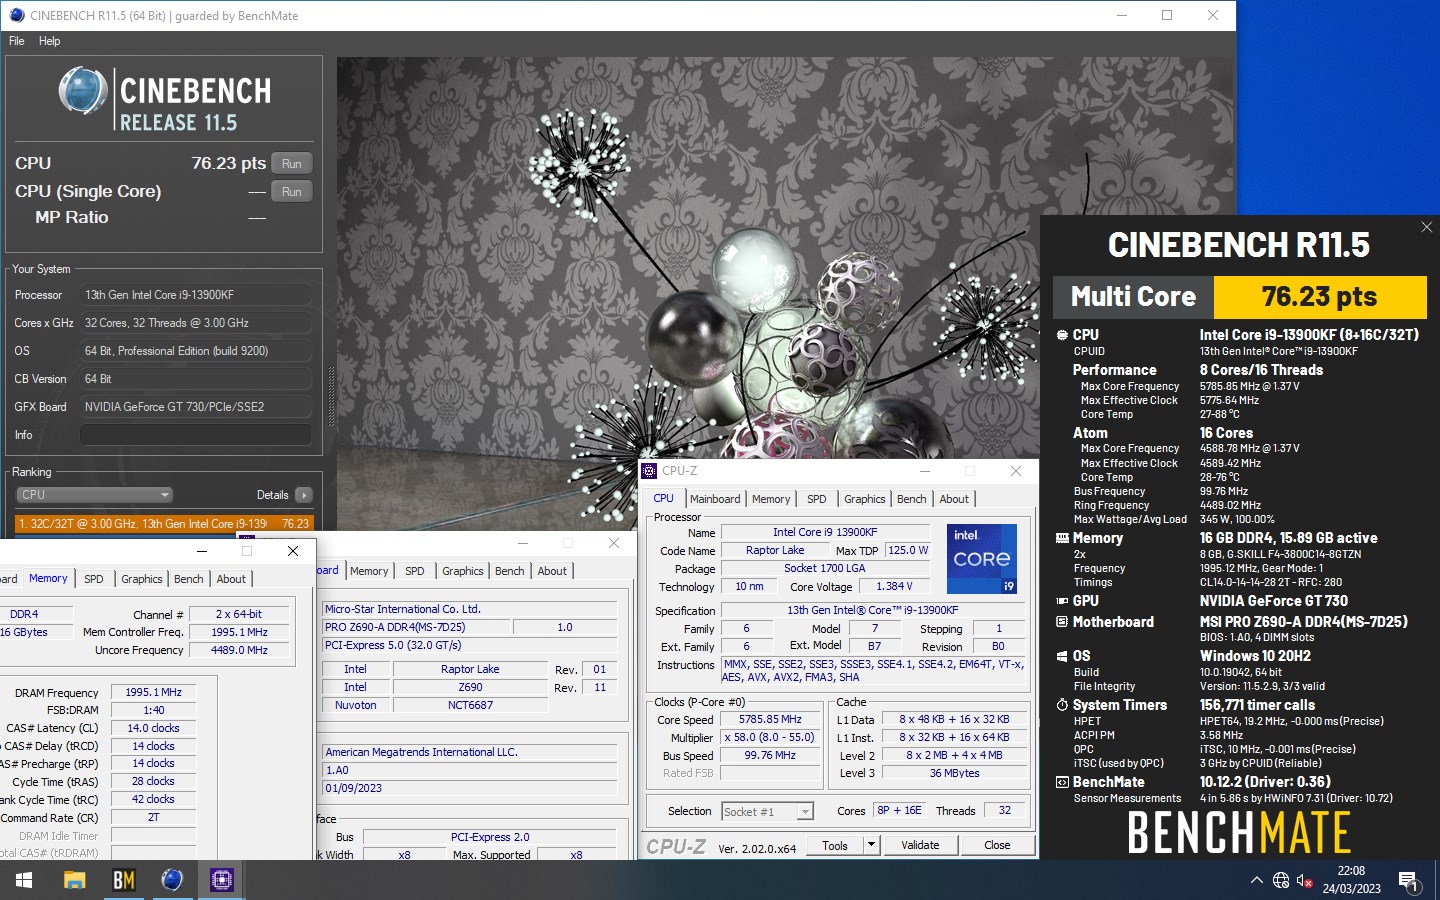Click the chipset model Z690 field

[470, 687]
